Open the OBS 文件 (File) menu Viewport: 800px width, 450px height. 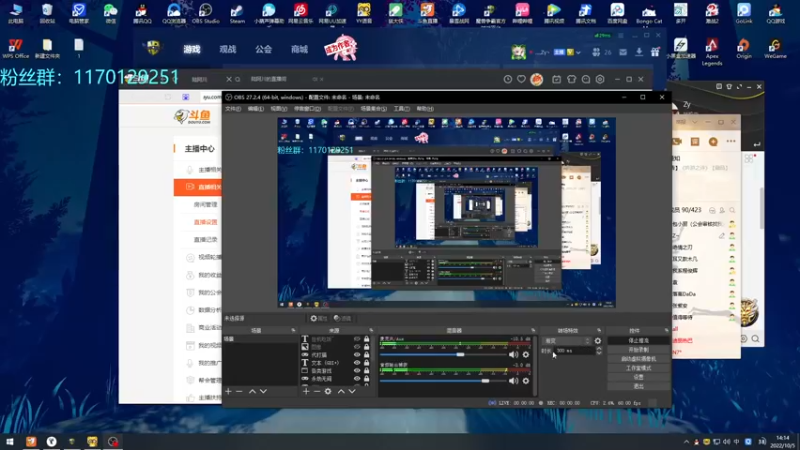tap(233, 109)
